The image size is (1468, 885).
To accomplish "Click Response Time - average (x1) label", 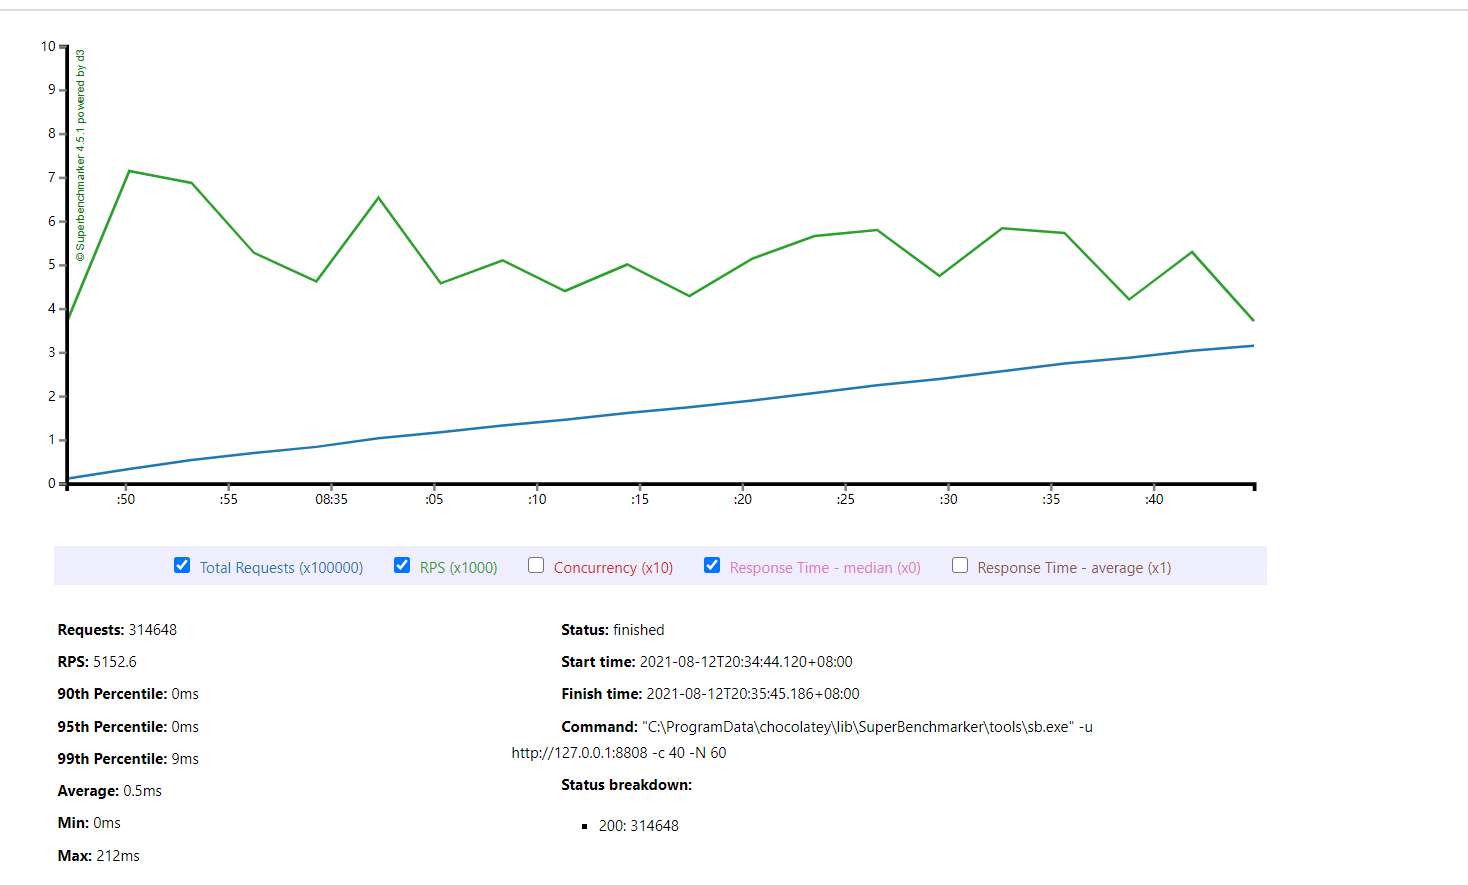I will [x=1074, y=568].
